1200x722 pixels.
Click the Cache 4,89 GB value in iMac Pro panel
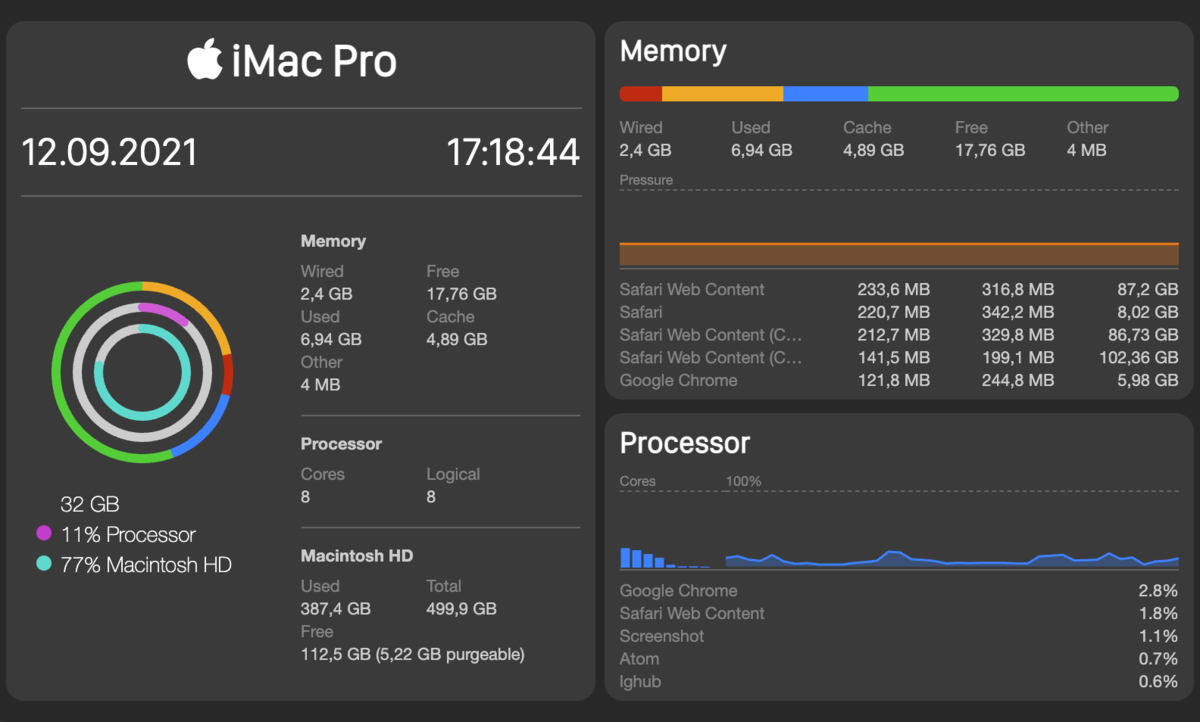[x=457, y=339]
